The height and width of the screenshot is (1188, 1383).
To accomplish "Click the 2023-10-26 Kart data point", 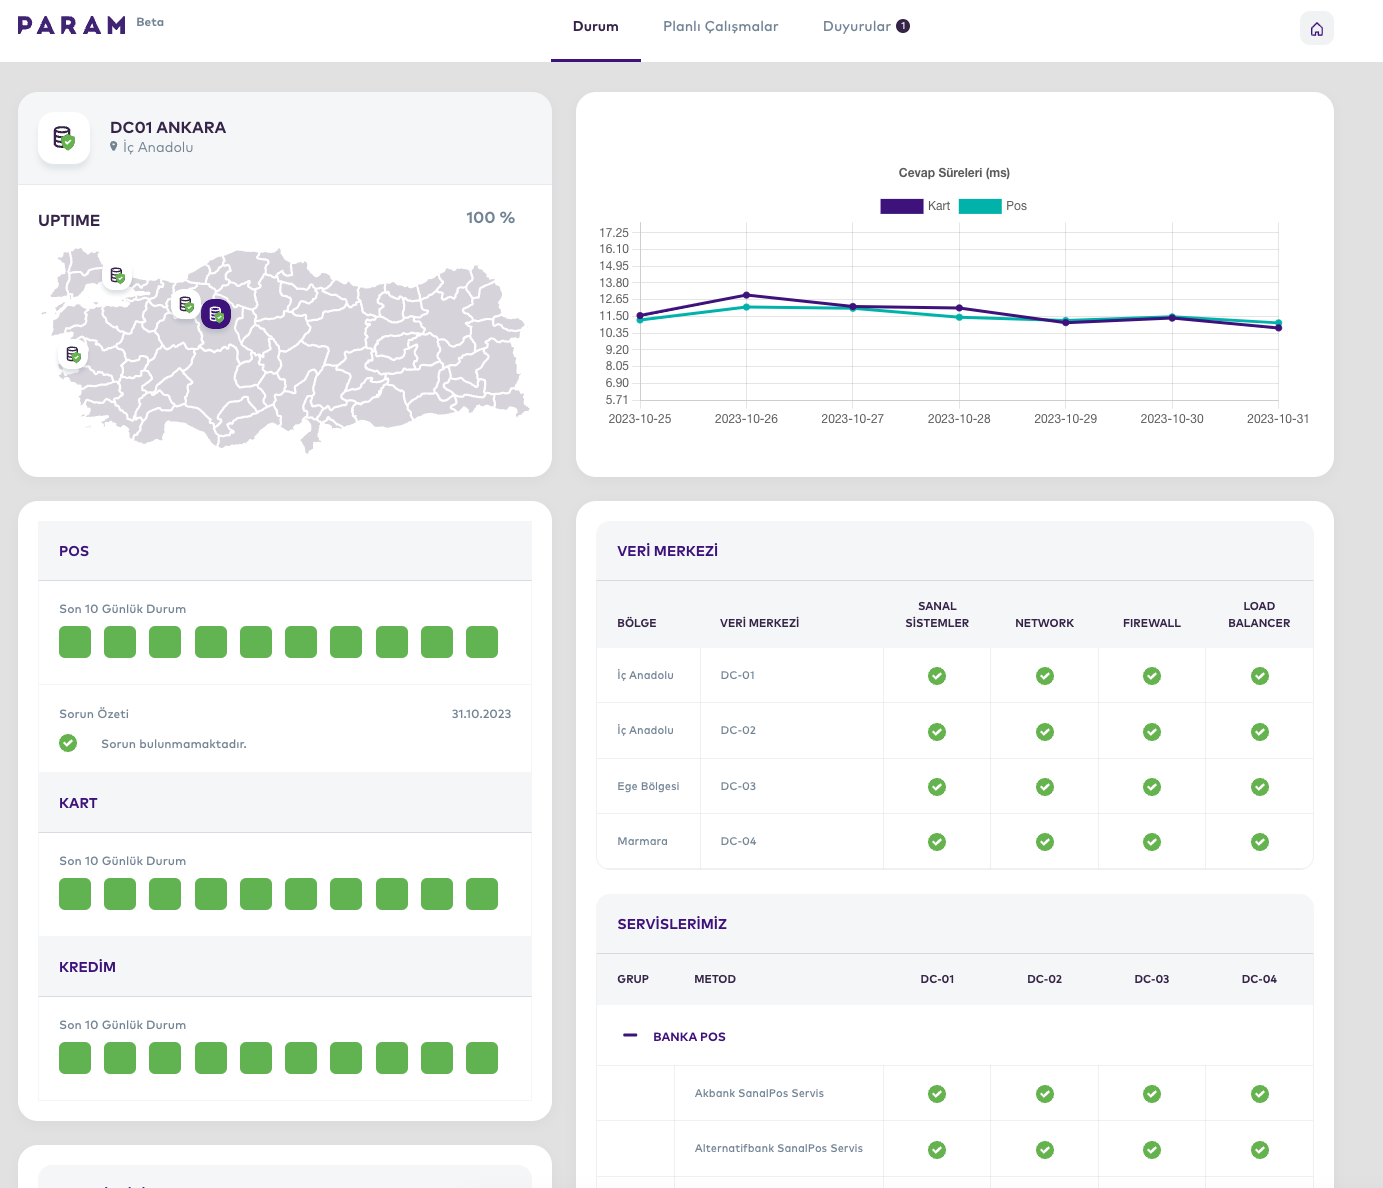I will (x=746, y=295).
